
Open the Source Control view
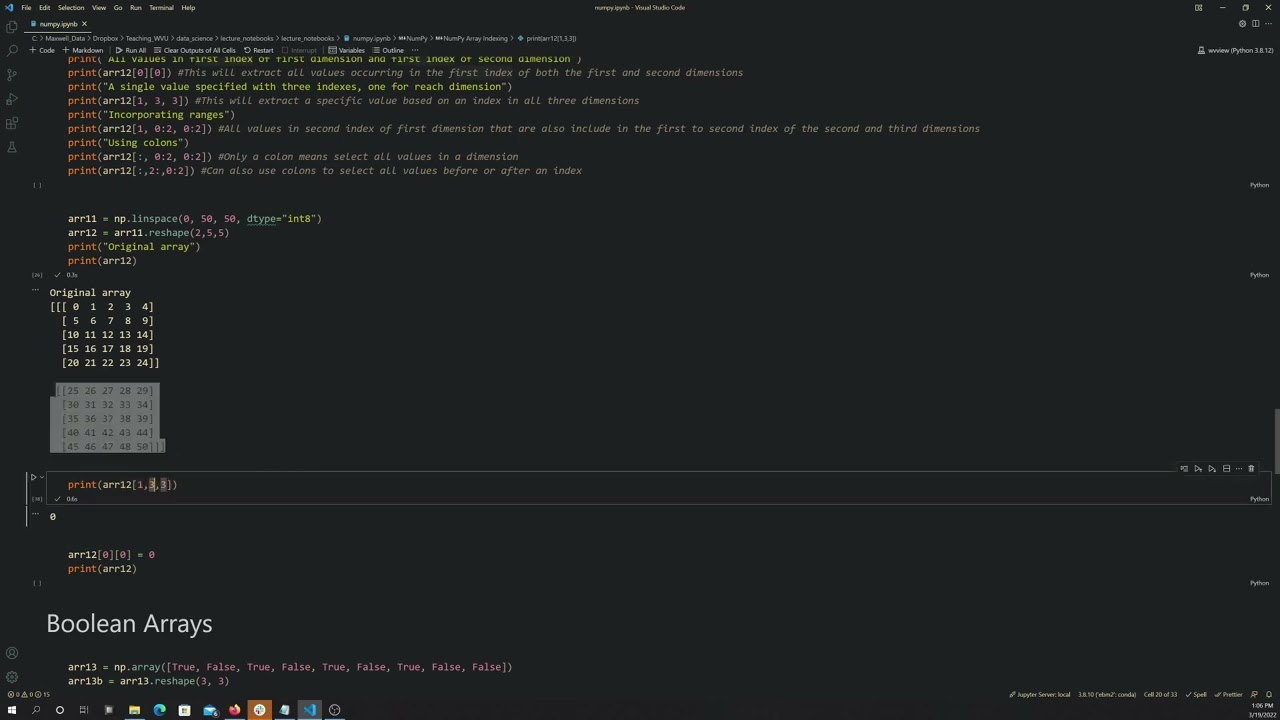(x=12, y=75)
